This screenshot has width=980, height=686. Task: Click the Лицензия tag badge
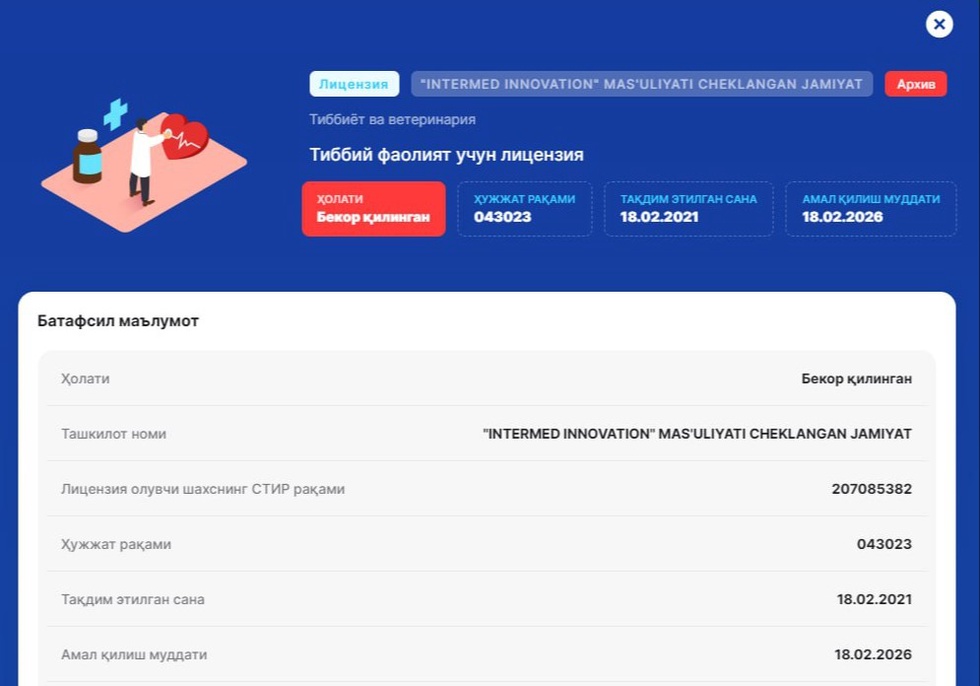pyautogui.click(x=354, y=84)
